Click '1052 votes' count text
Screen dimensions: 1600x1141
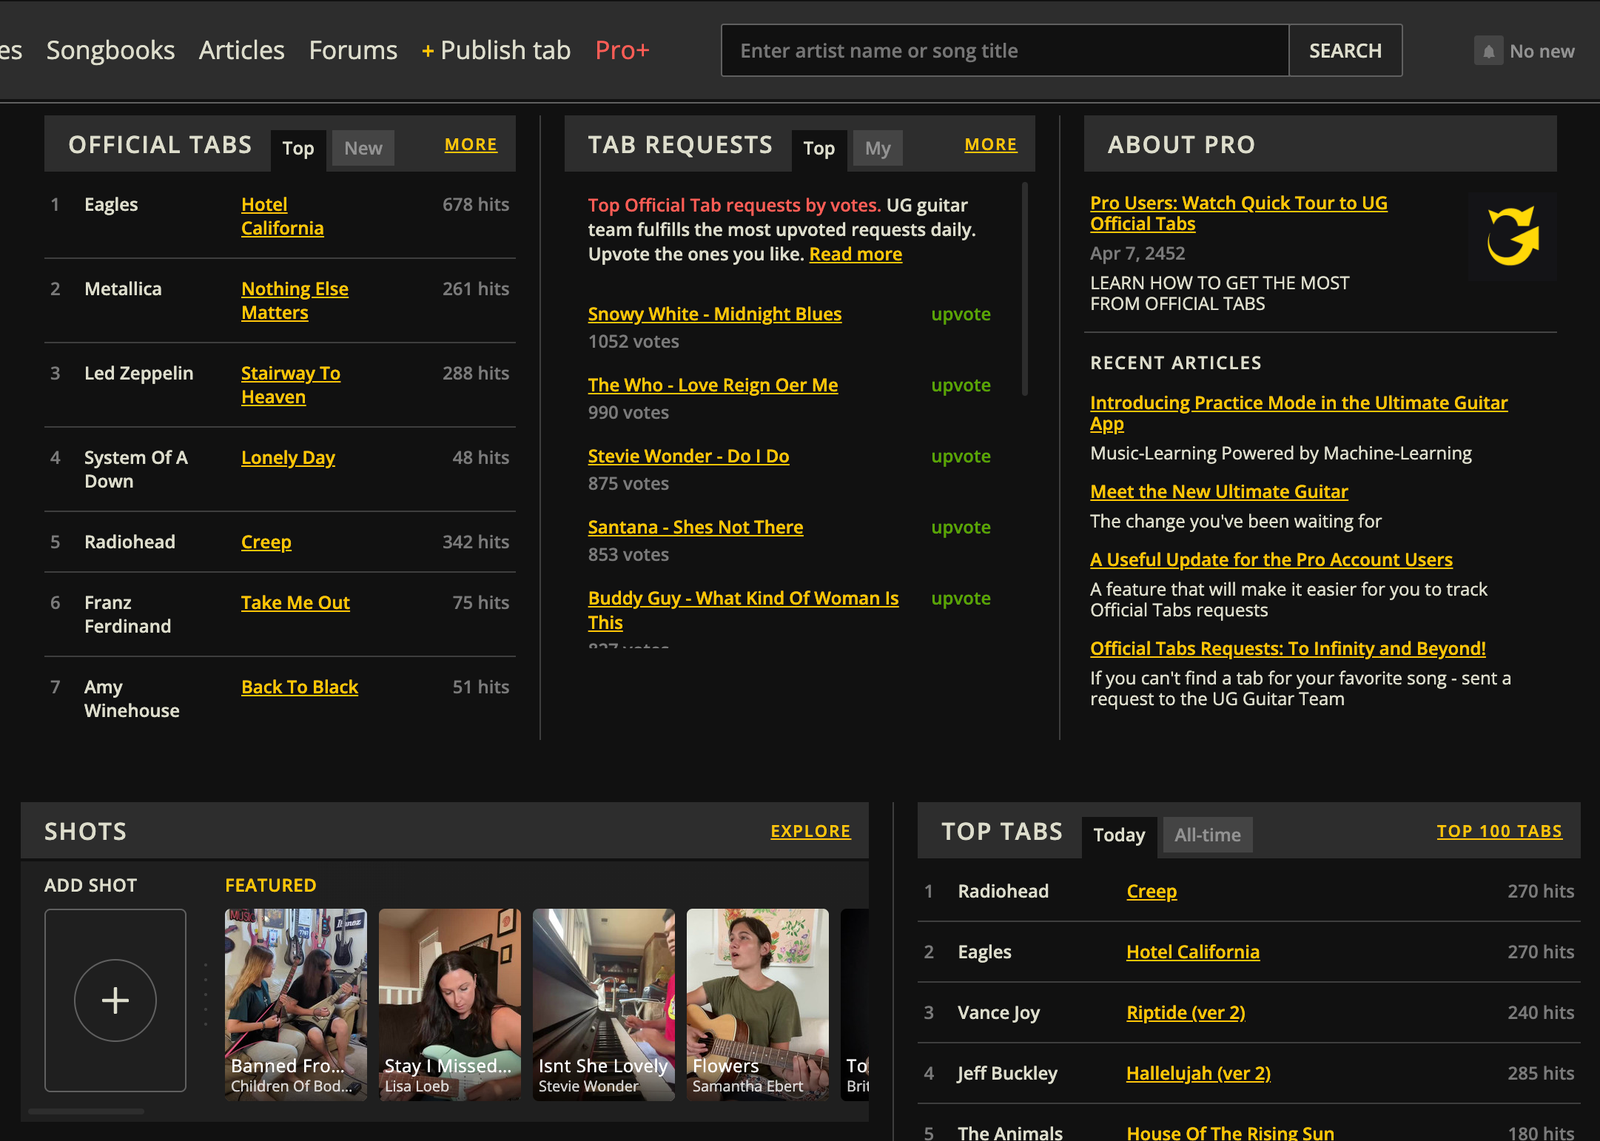point(634,342)
